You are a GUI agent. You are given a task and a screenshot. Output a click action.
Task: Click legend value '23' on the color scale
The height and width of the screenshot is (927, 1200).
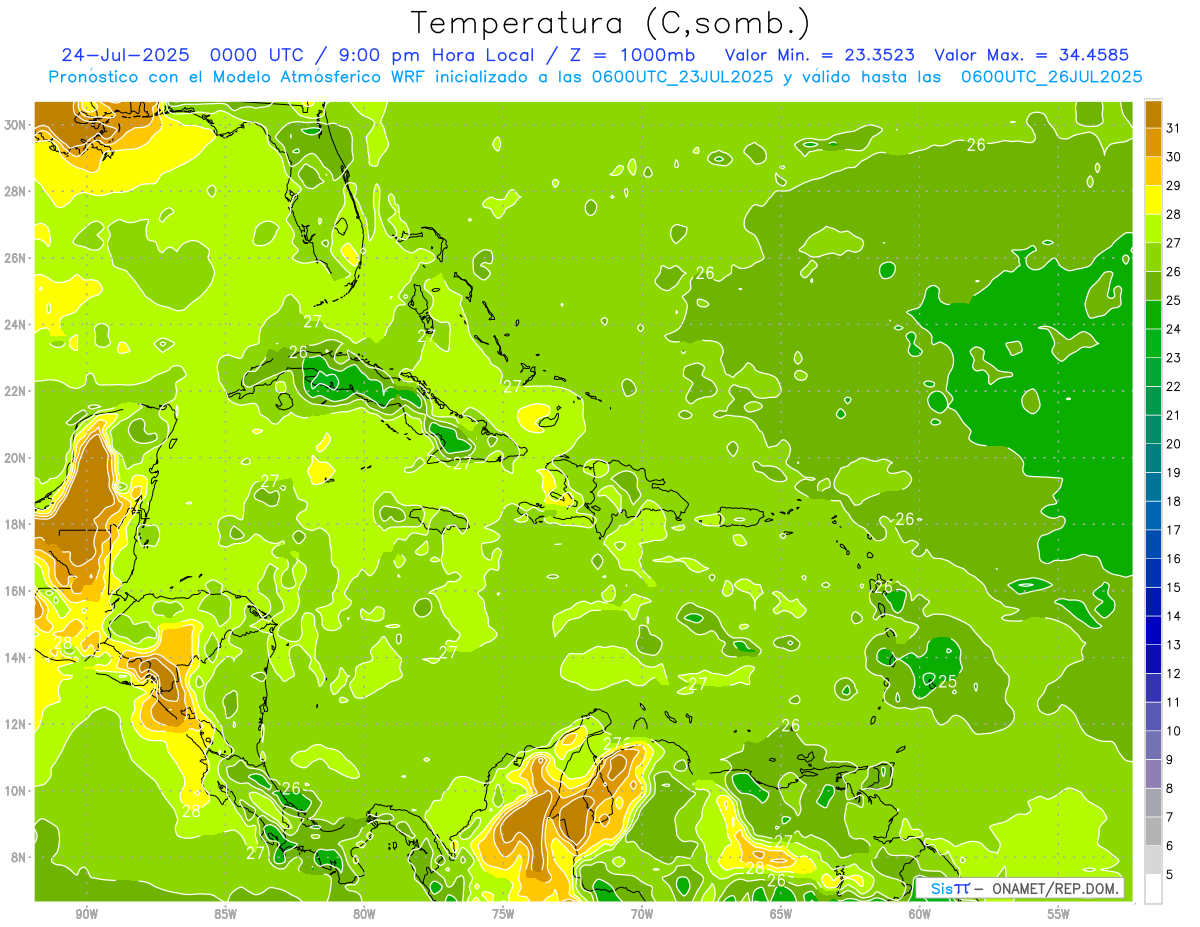point(1174,357)
